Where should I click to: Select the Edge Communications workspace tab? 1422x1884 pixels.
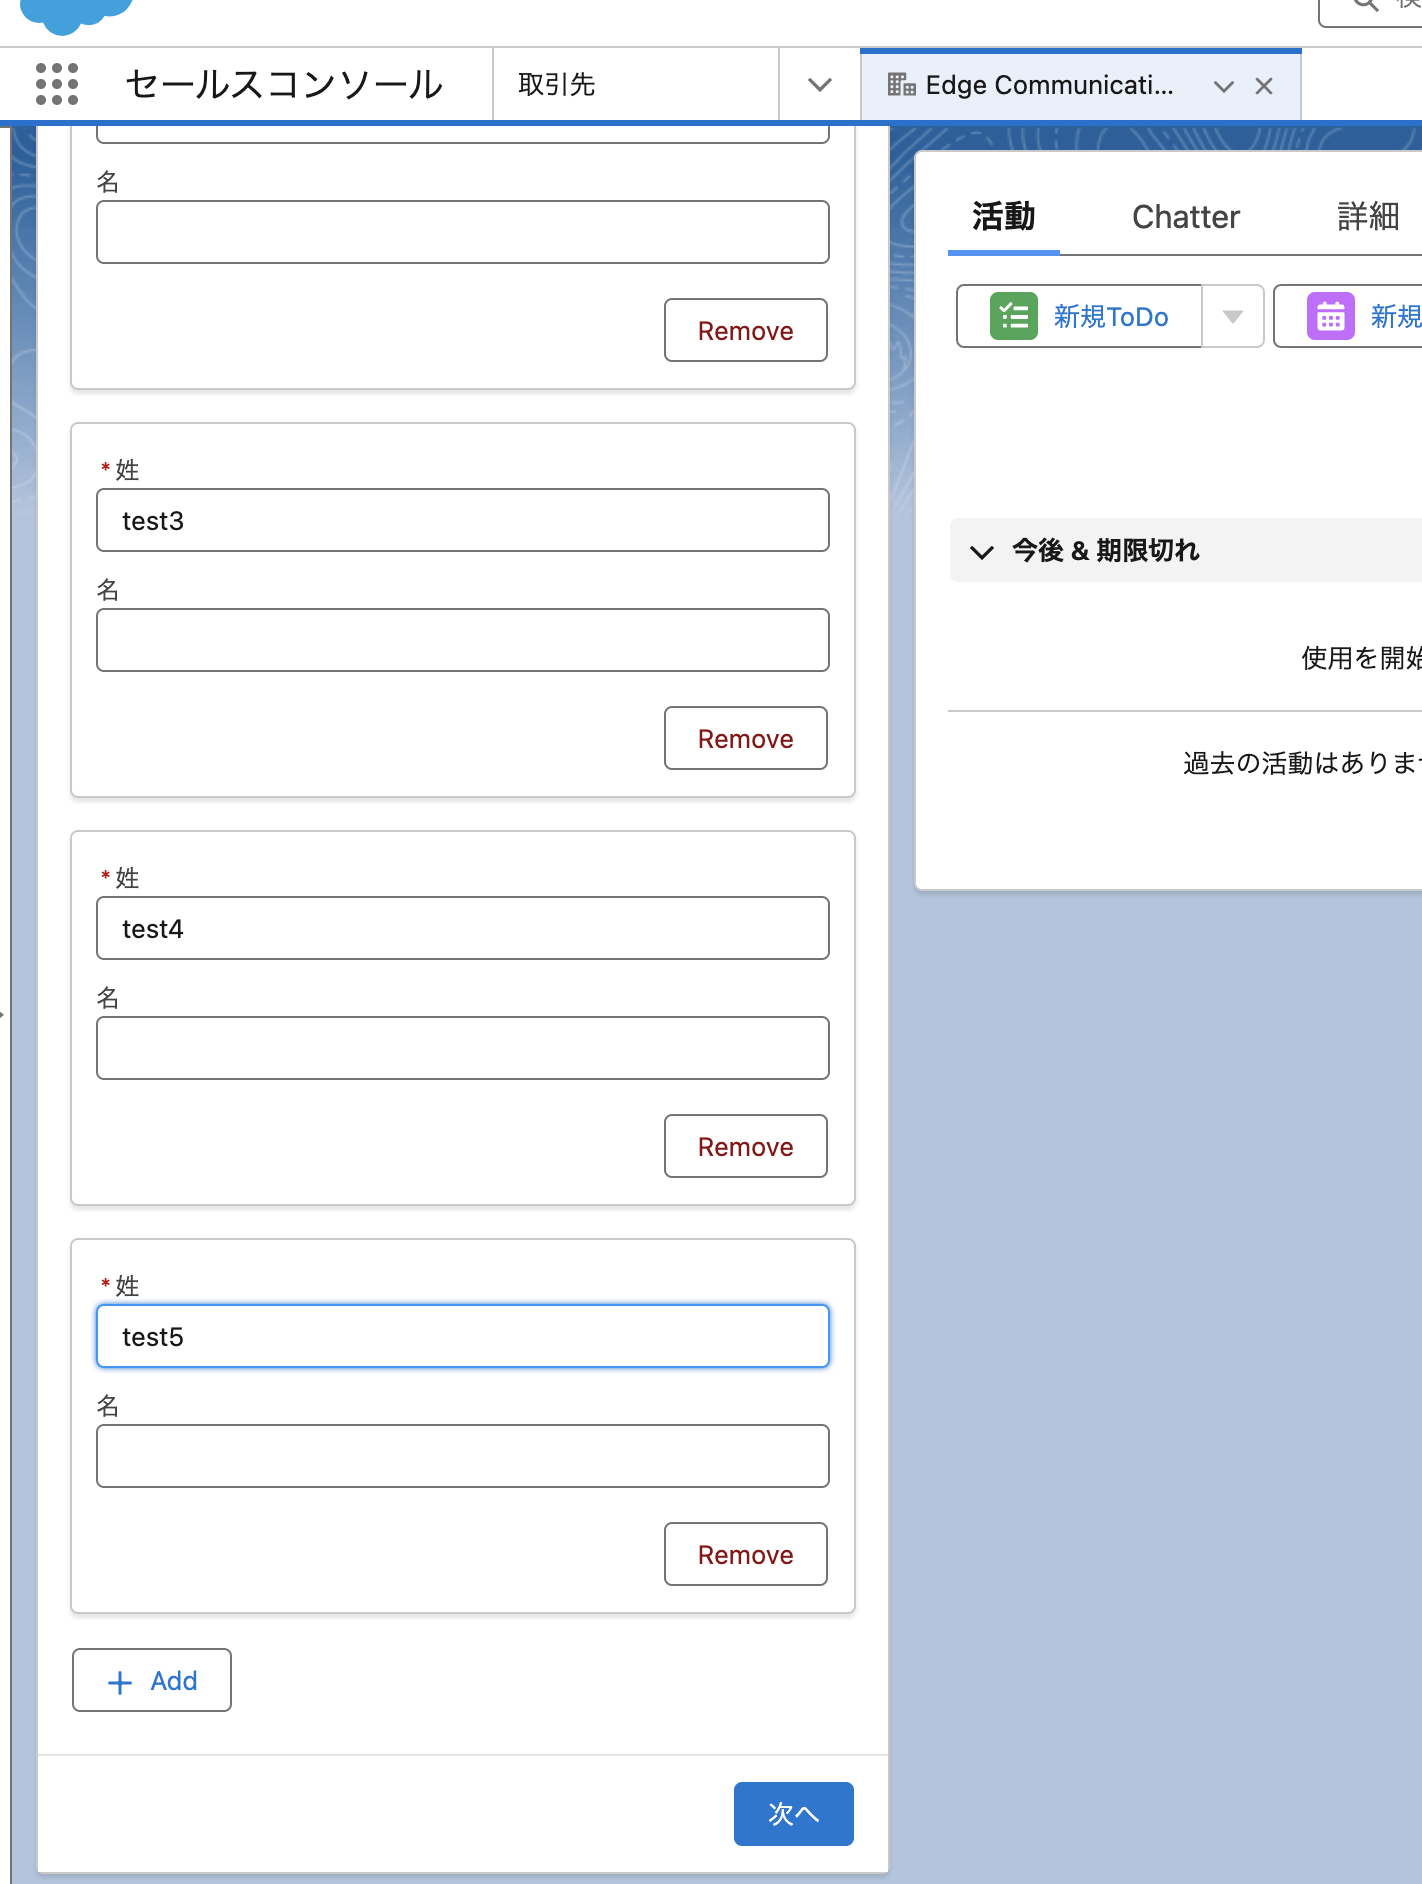[x=1049, y=85]
